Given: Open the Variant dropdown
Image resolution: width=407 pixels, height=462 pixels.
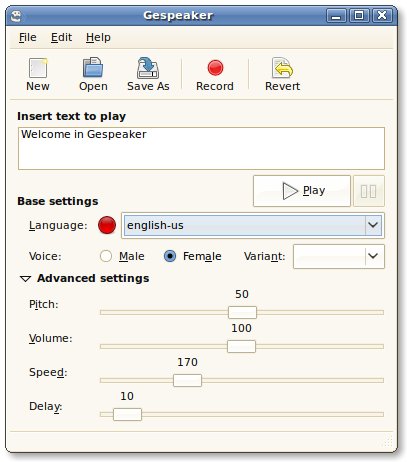Looking at the screenshot, I should 339,256.
